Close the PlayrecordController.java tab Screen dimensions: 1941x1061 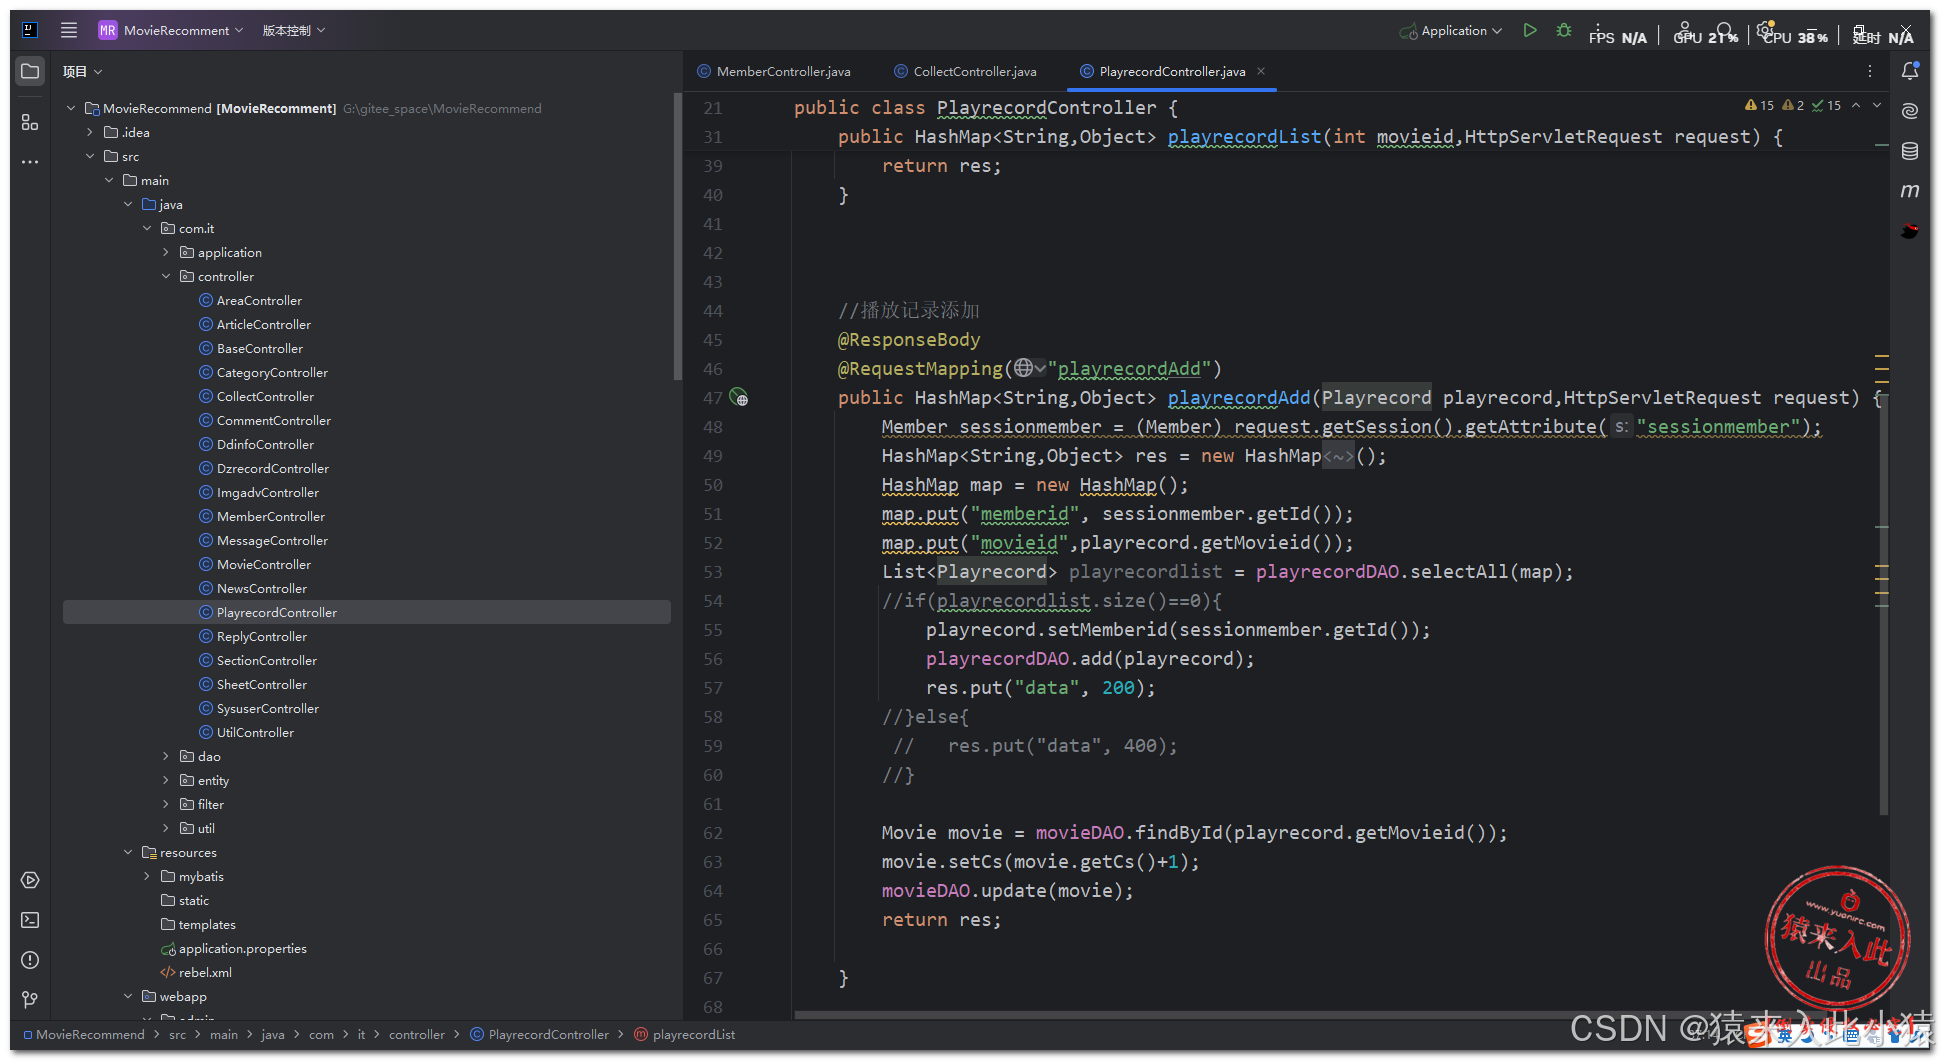pyautogui.click(x=1261, y=71)
